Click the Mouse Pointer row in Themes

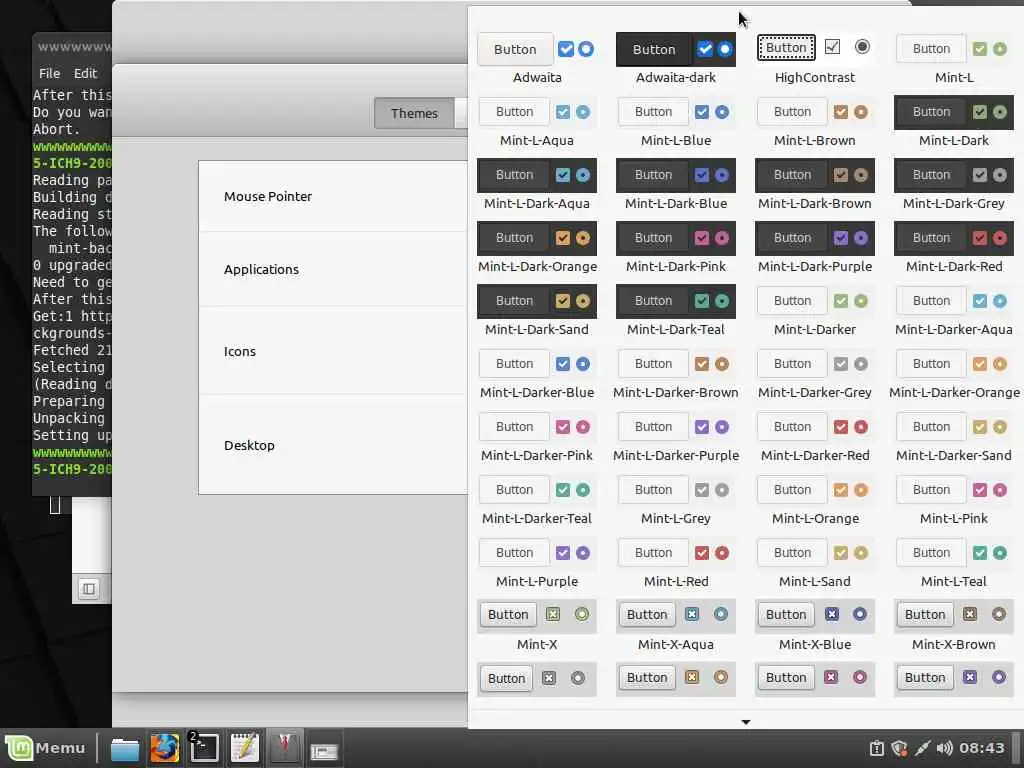[334, 196]
